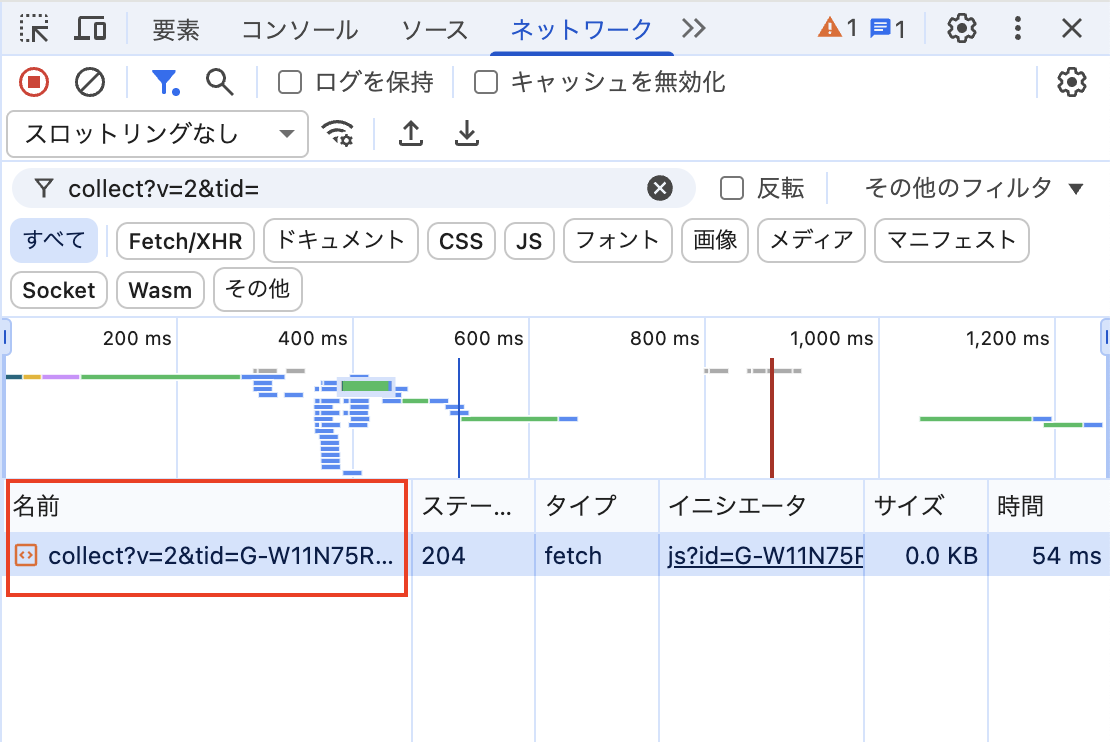Open the network search magnifier
The width and height of the screenshot is (1110, 742).
220,82
